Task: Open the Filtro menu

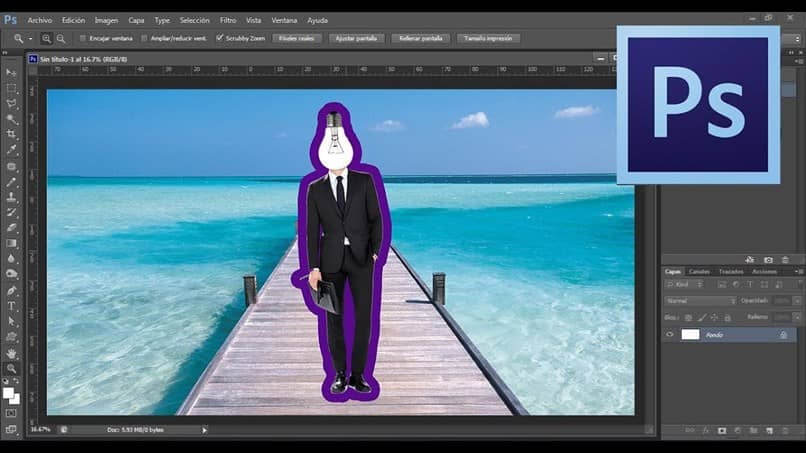Action: 228,21
